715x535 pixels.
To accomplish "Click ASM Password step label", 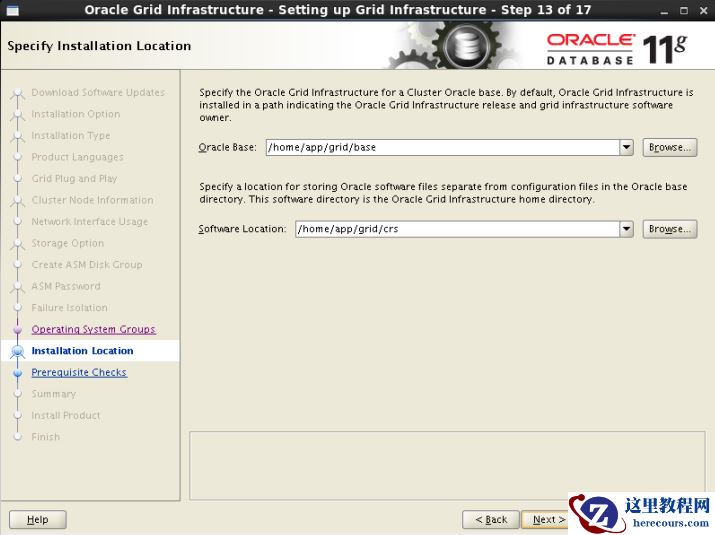I will pyautogui.click(x=66, y=286).
